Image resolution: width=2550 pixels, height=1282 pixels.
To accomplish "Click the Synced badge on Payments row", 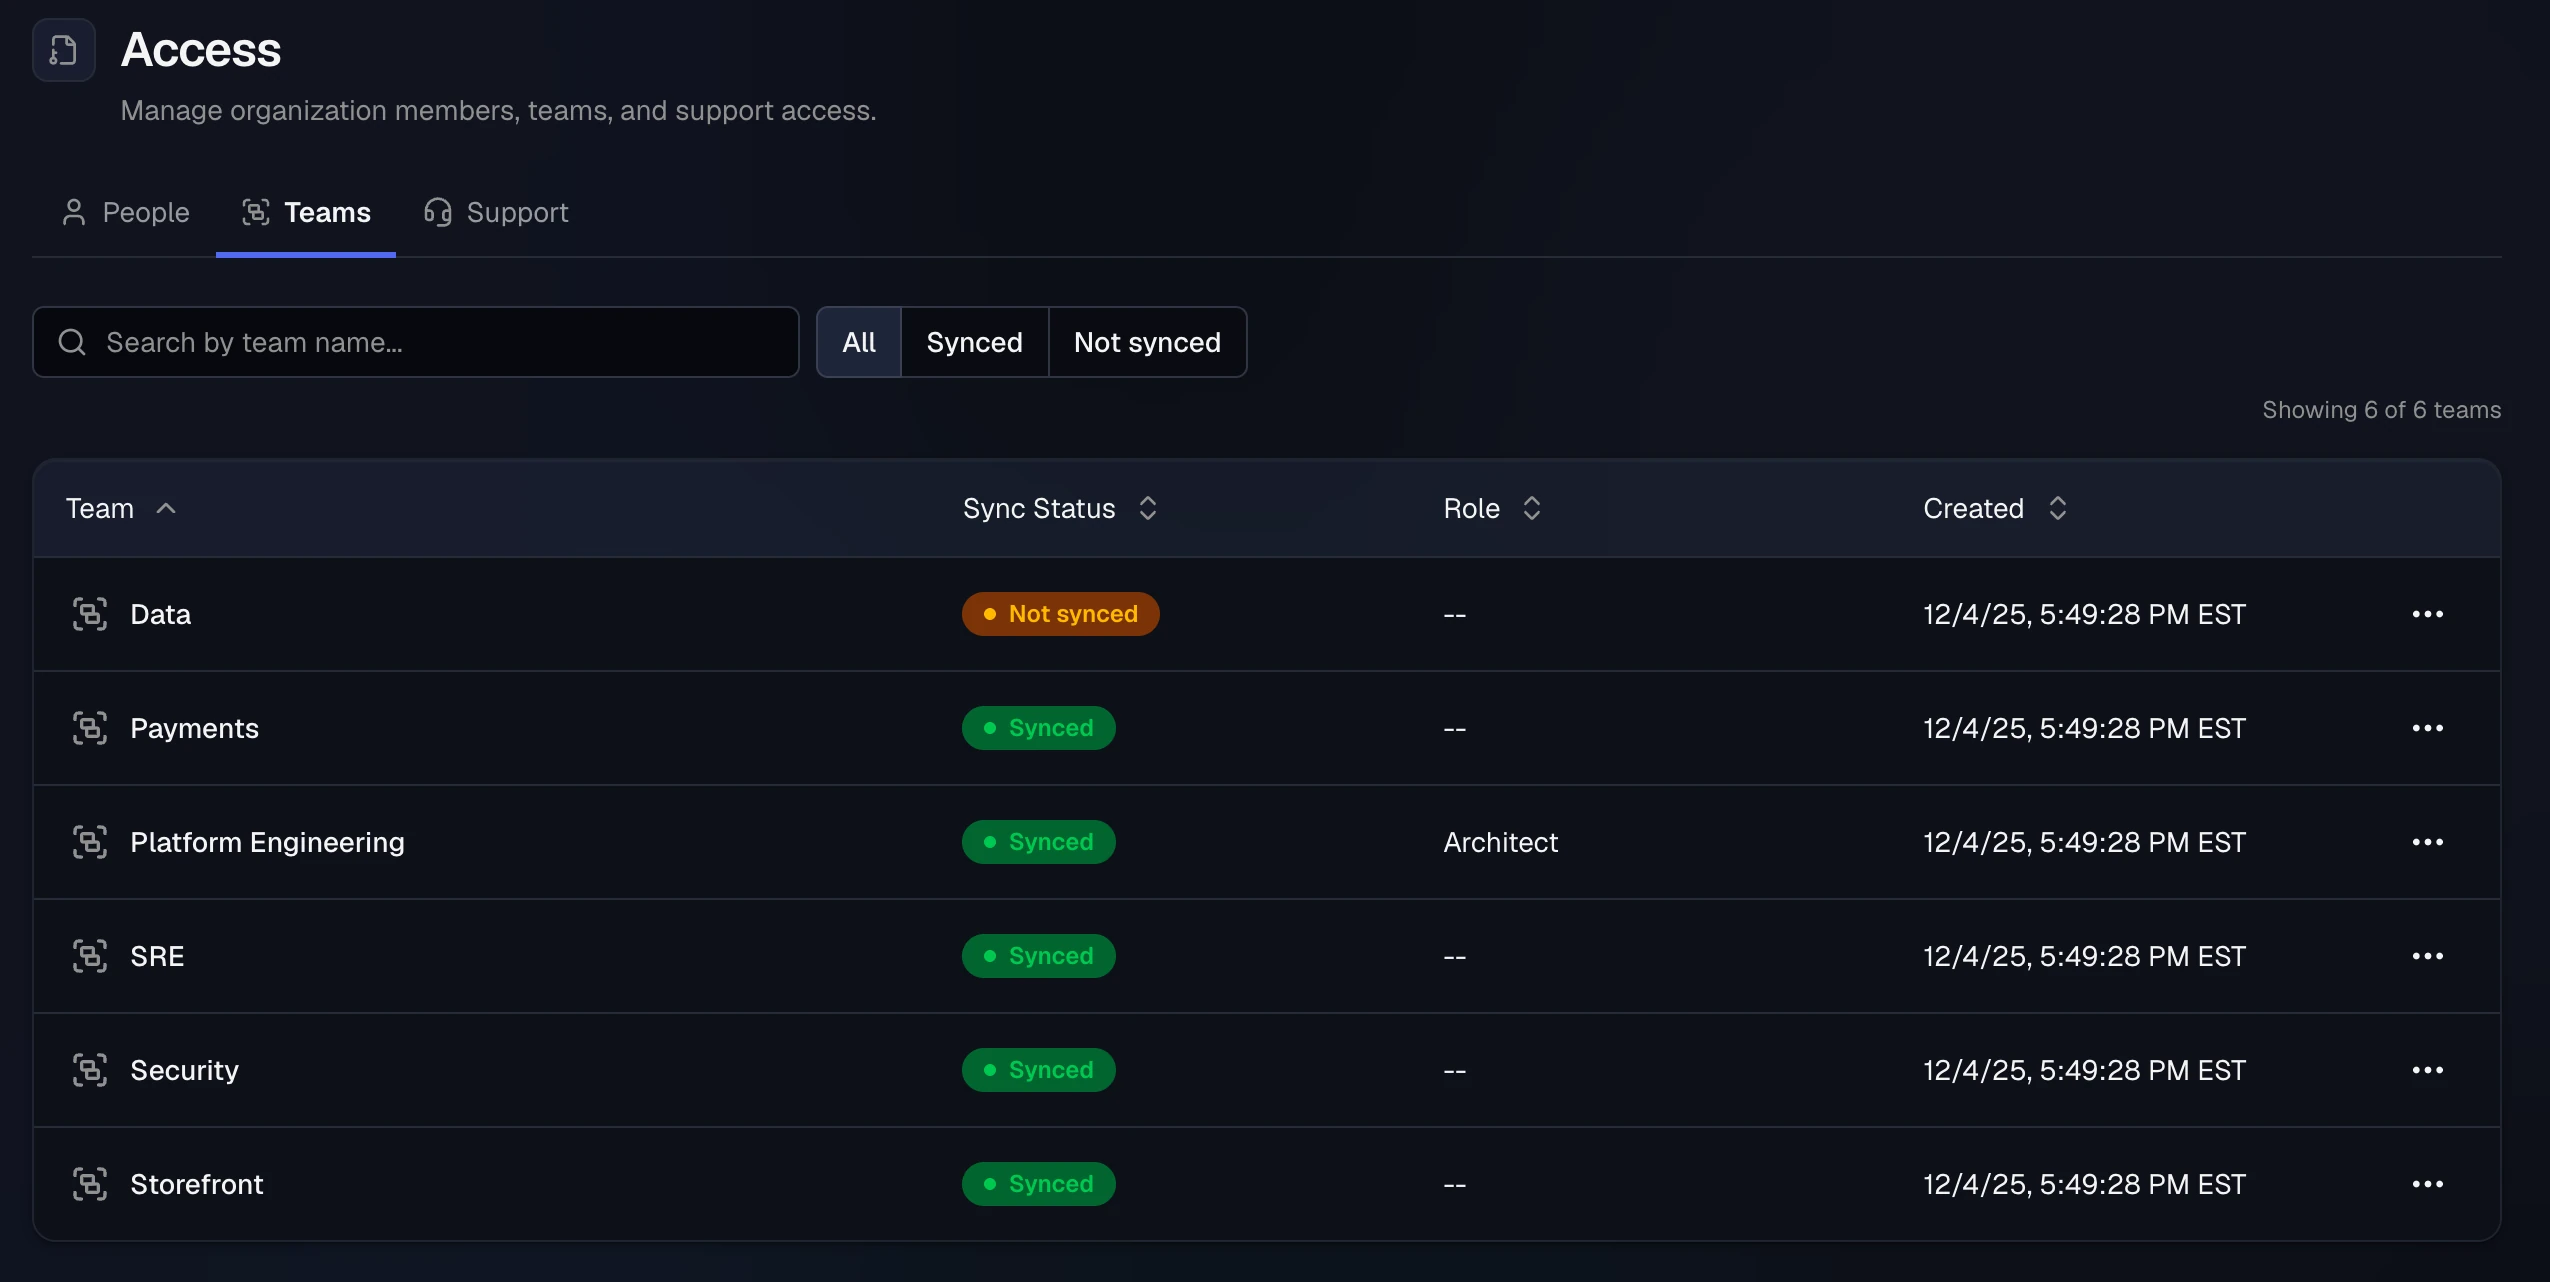I will [1038, 728].
